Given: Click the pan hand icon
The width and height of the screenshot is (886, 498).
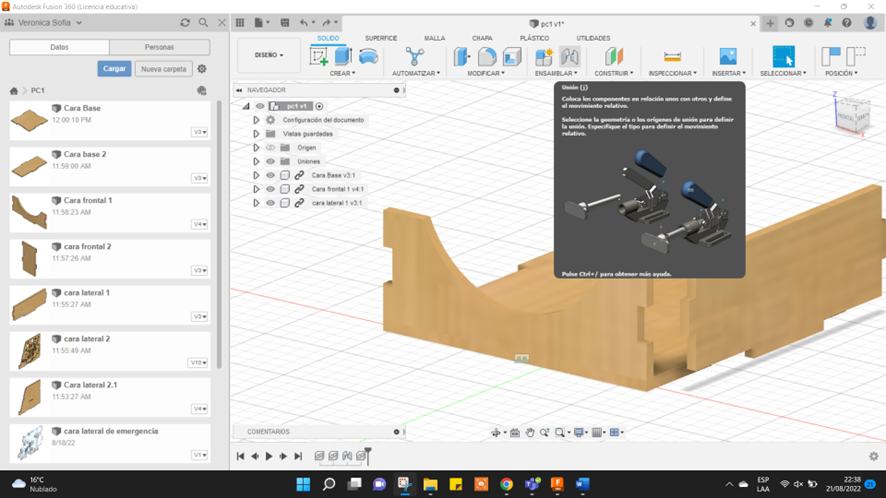Looking at the screenshot, I should 529,432.
